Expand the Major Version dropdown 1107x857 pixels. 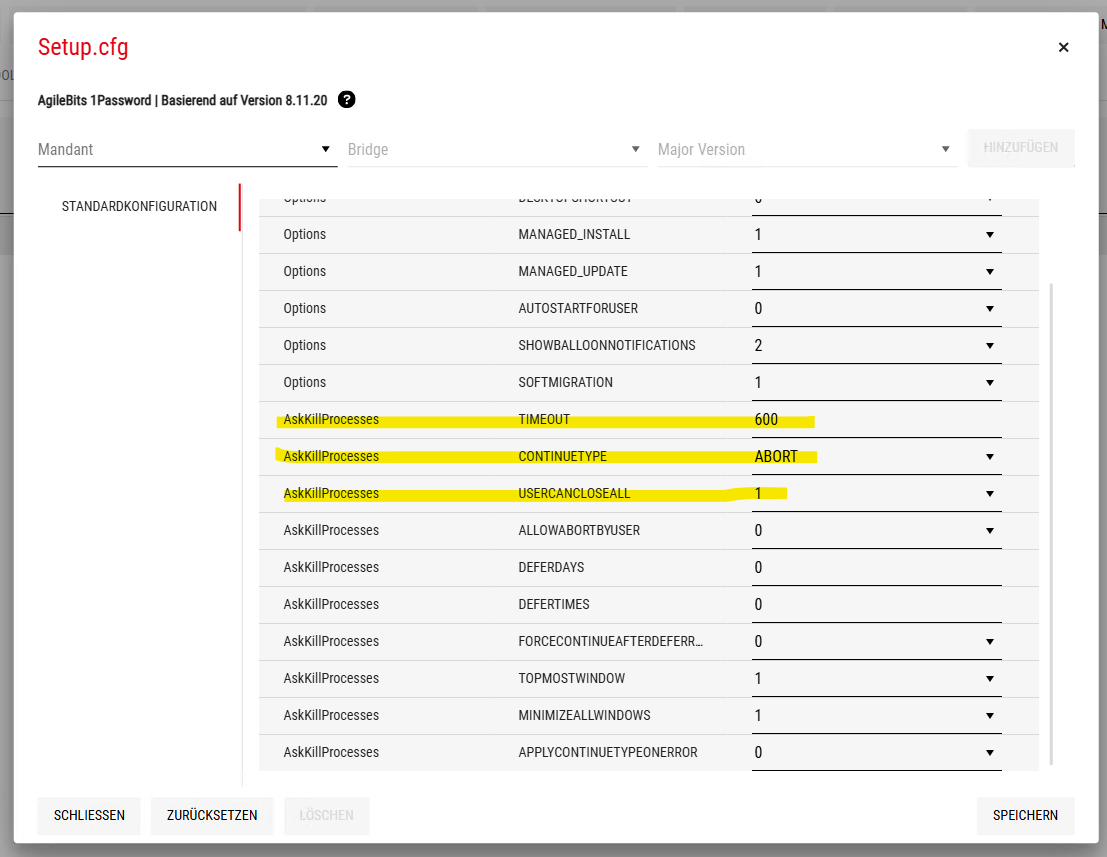(805, 149)
